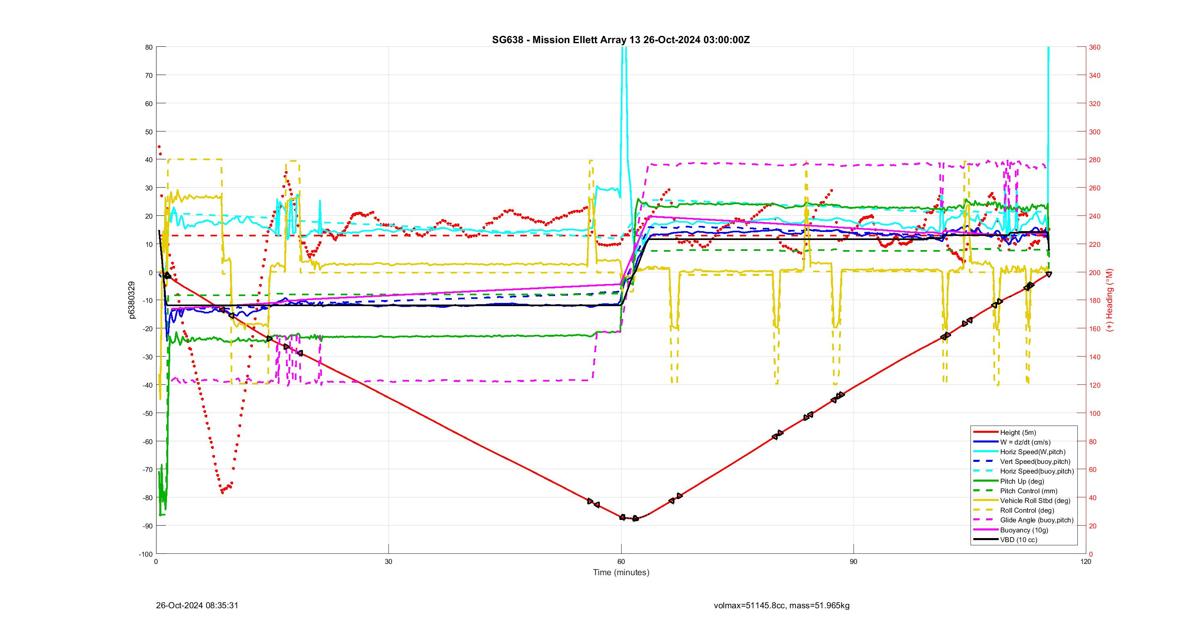Click the left axis tick label '-50'

point(146,413)
